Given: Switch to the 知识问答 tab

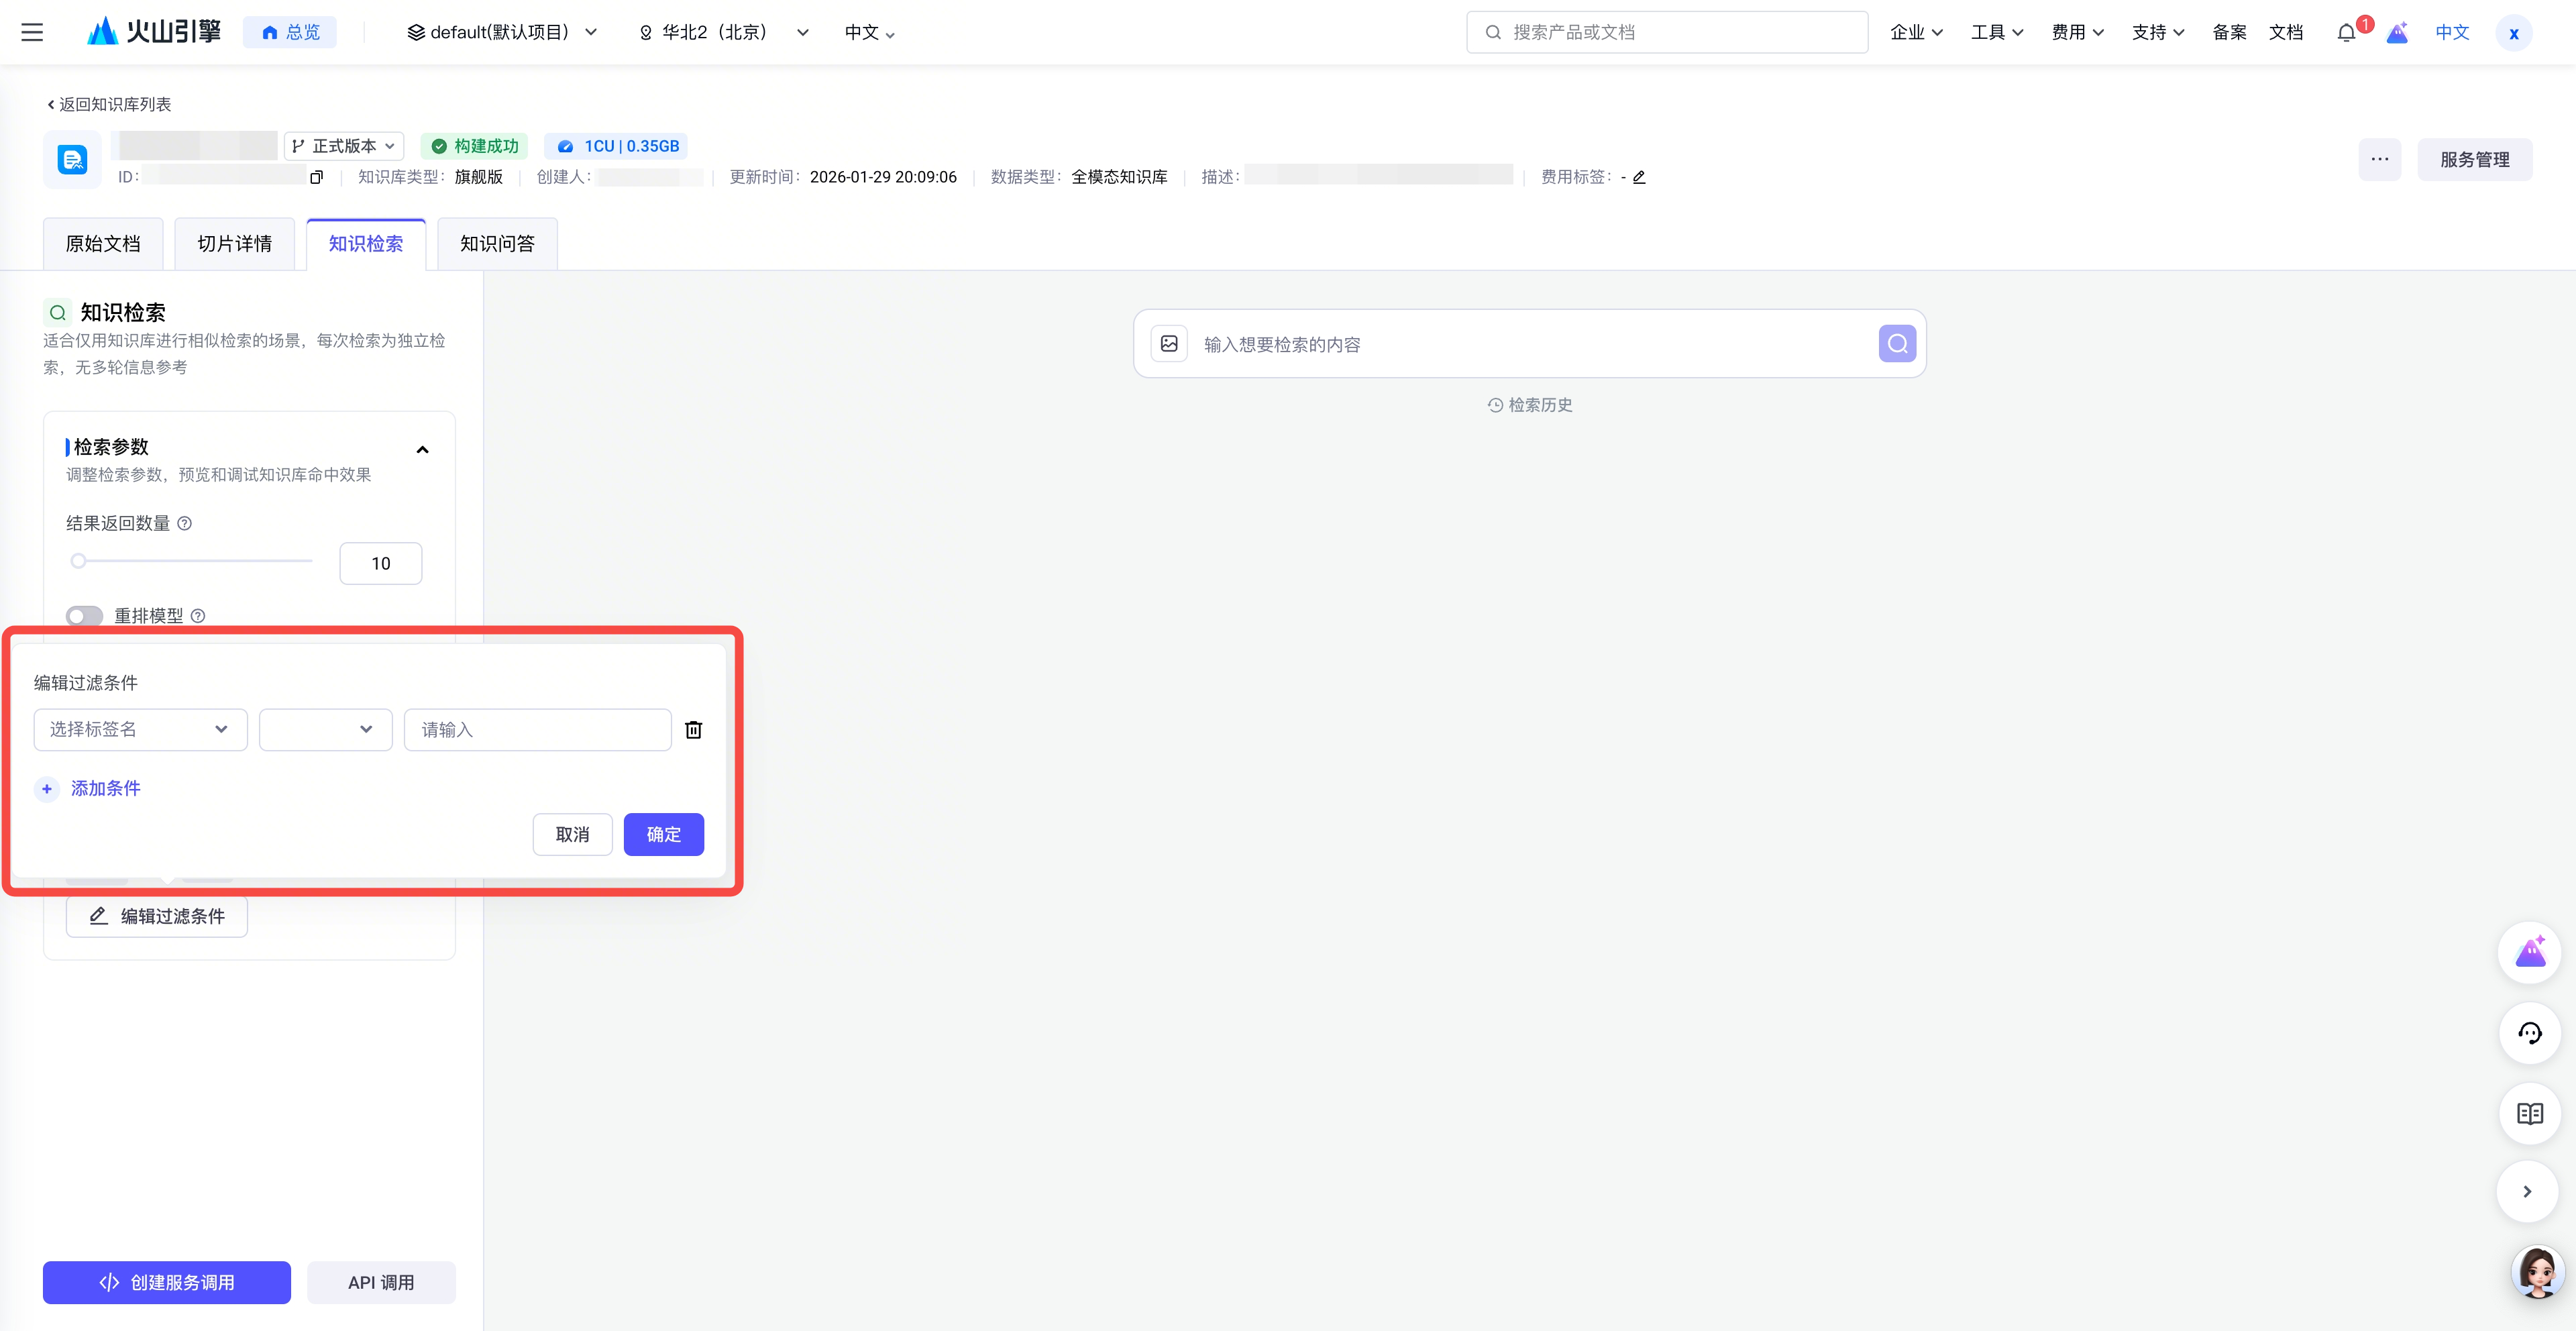Looking at the screenshot, I should click(497, 244).
